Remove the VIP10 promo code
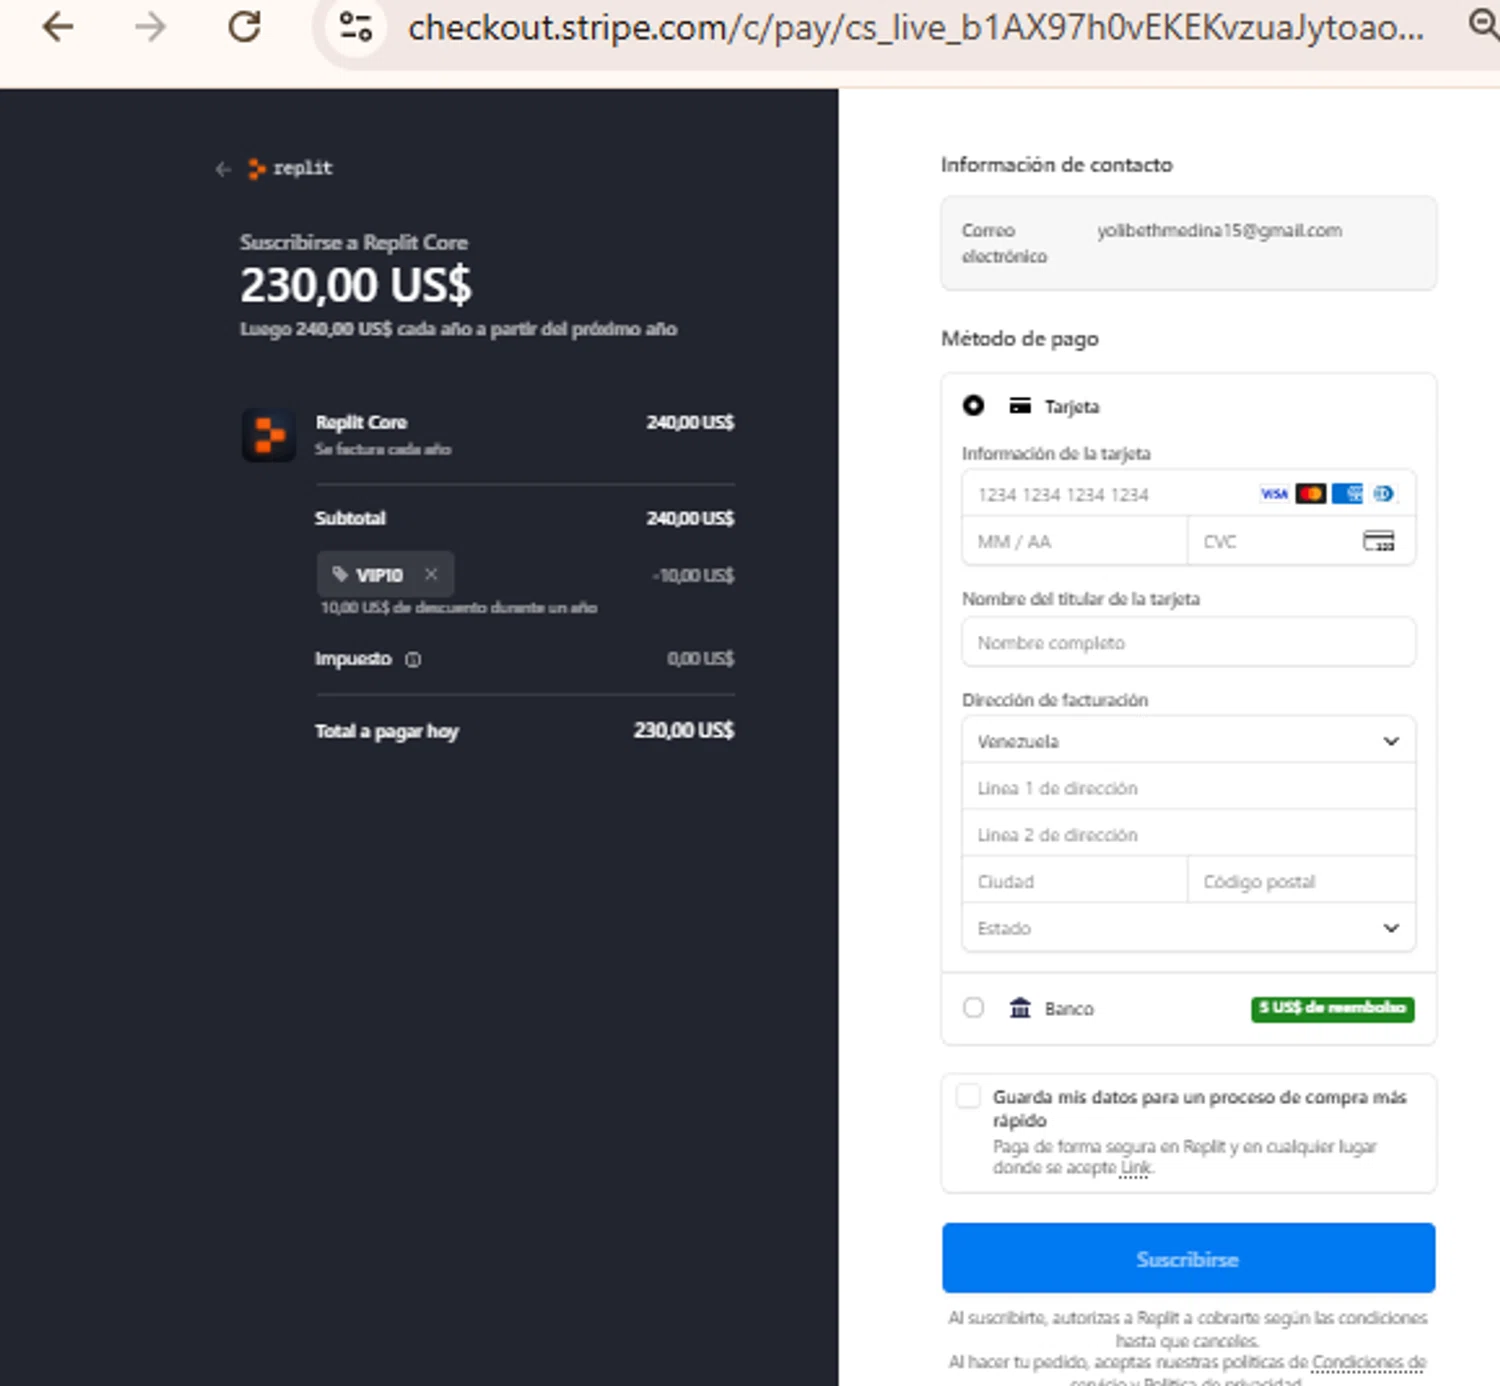This screenshot has height=1386, width=1500. (x=431, y=574)
